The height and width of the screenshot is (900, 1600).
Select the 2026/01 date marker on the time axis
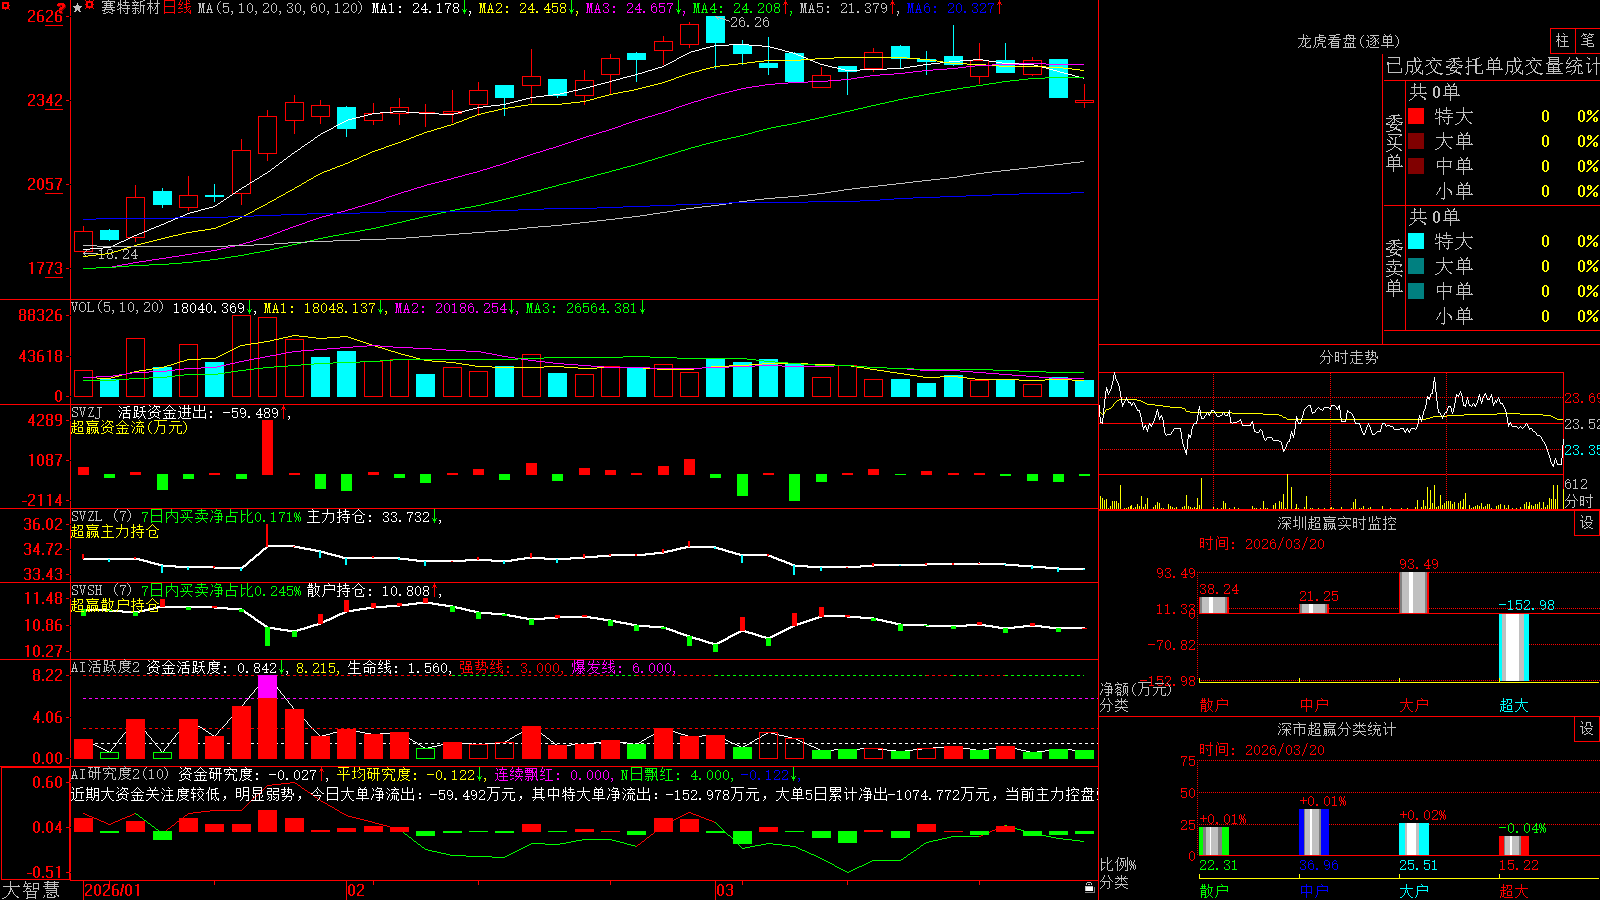coord(113,890)
